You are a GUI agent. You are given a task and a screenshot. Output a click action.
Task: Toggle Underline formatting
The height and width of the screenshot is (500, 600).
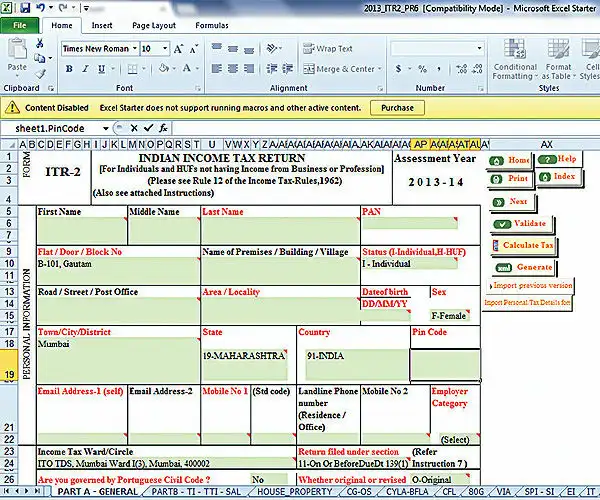point(101,69)
